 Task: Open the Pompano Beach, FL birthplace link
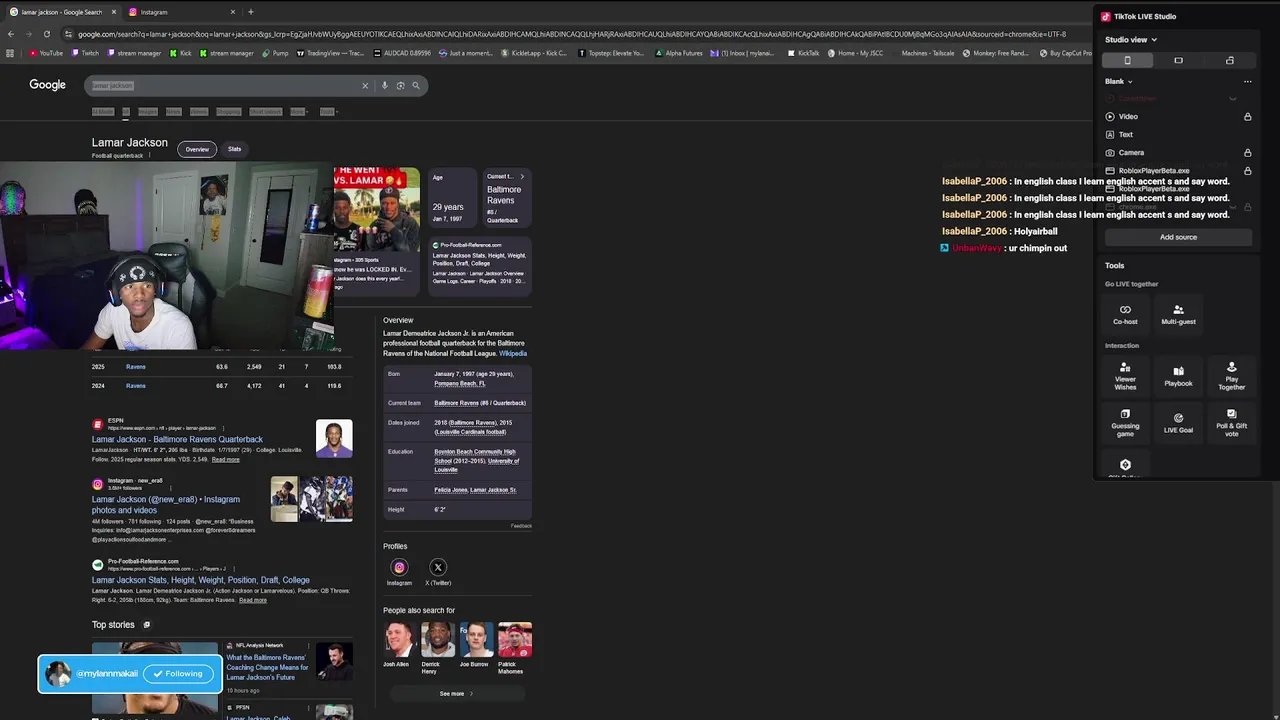click(459, 383)
